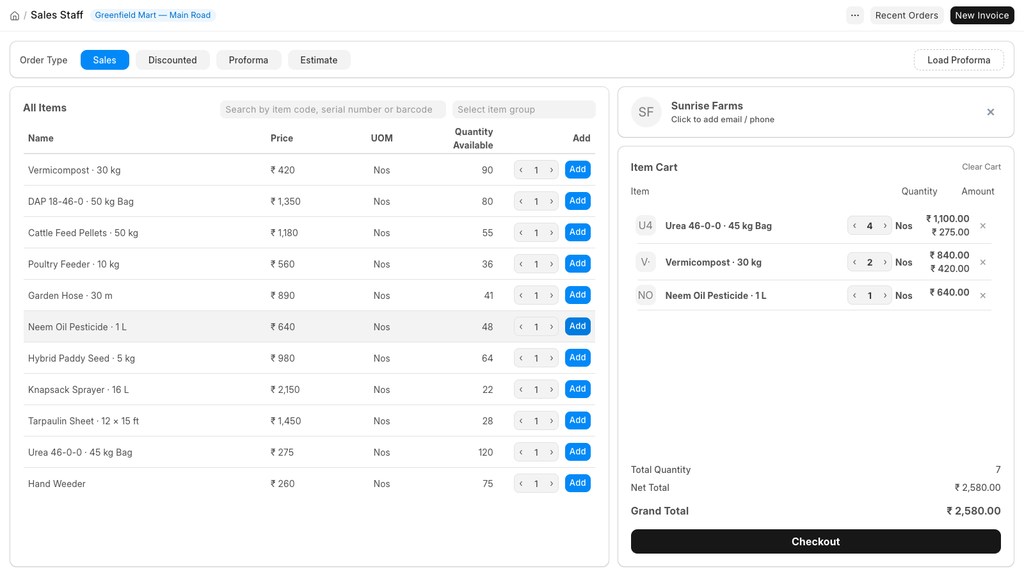Add Vermicompost 30 kg to cart
This screenshot has width=1024, height=576.
[x=577, y=170]
